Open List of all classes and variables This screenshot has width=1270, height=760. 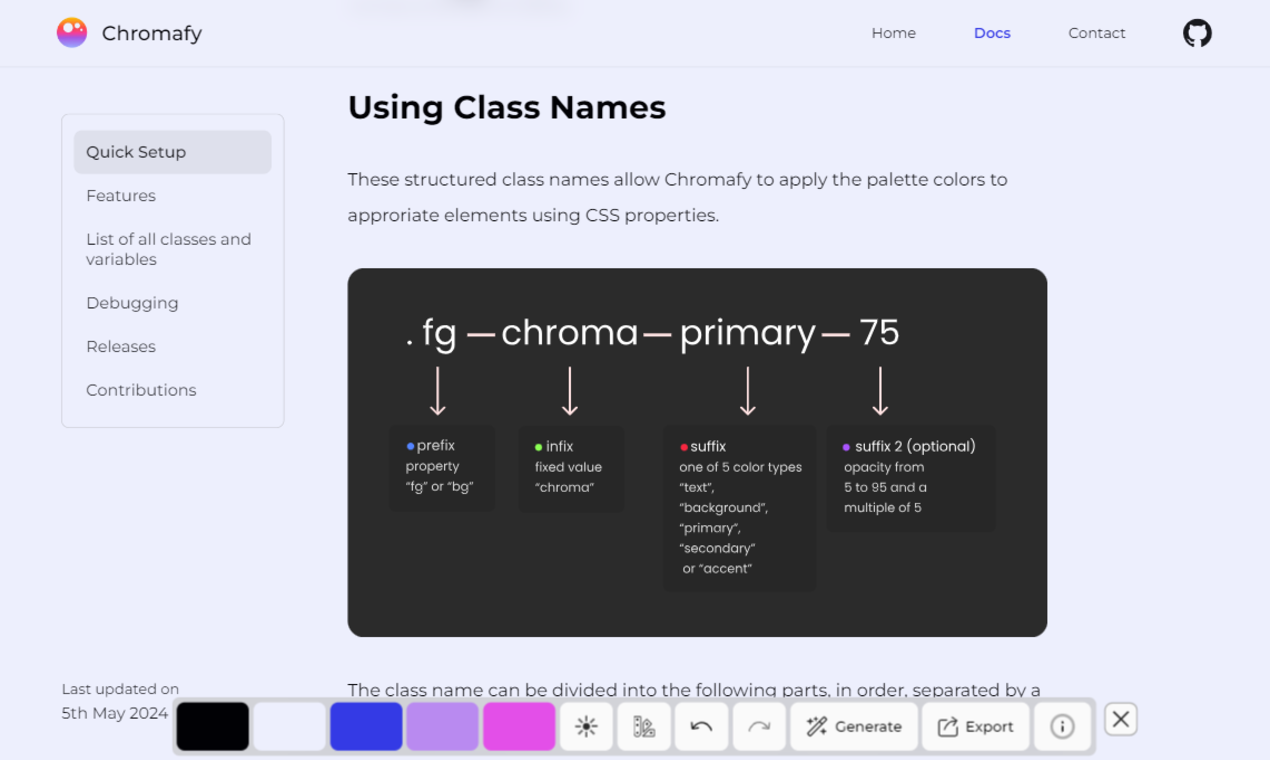tap(169, 249)
